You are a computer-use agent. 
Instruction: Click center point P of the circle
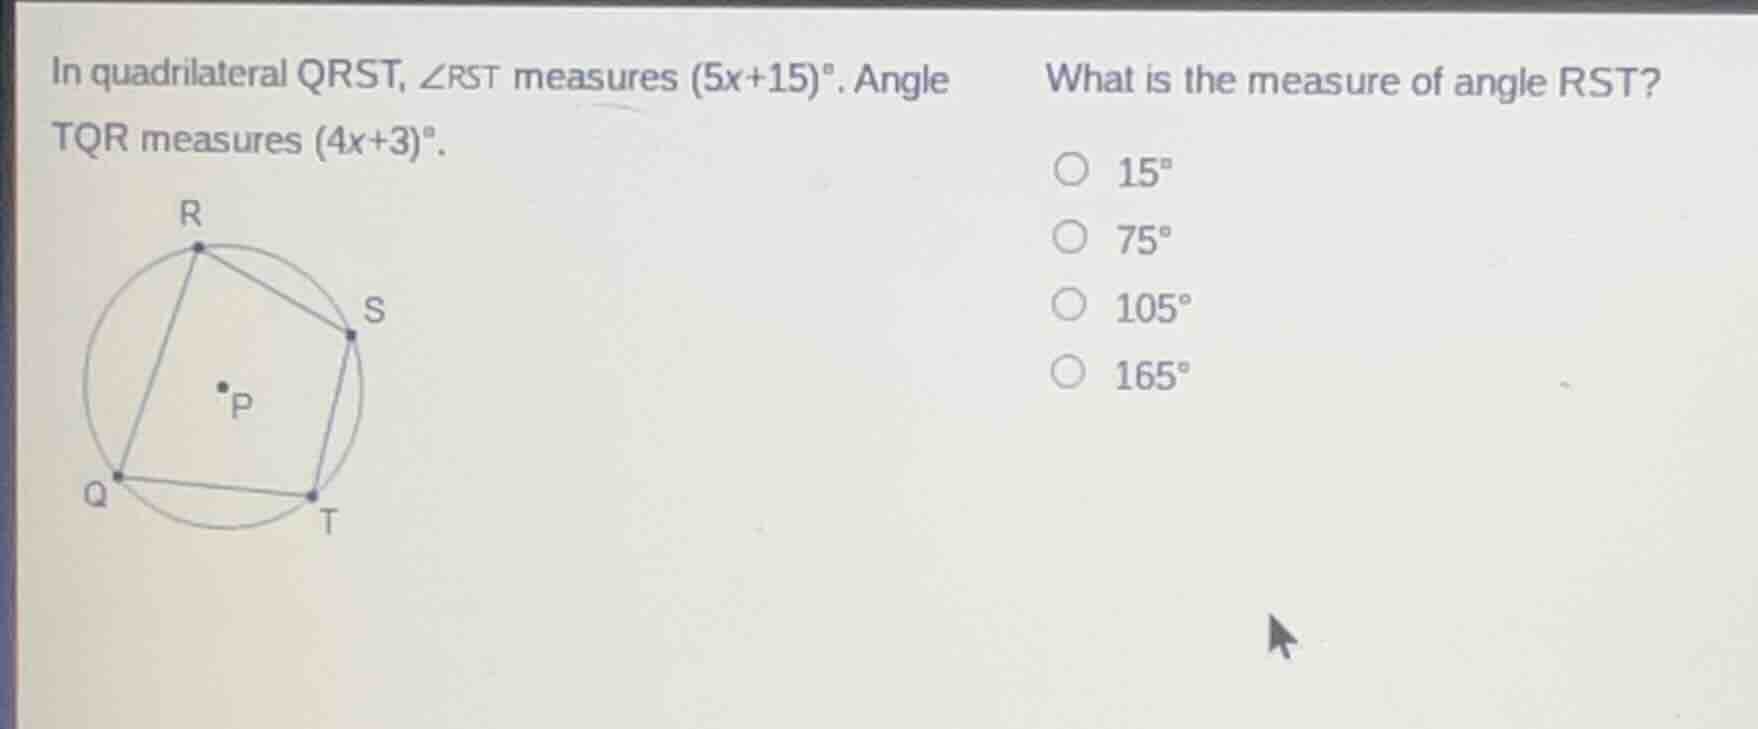click(222, 385)
